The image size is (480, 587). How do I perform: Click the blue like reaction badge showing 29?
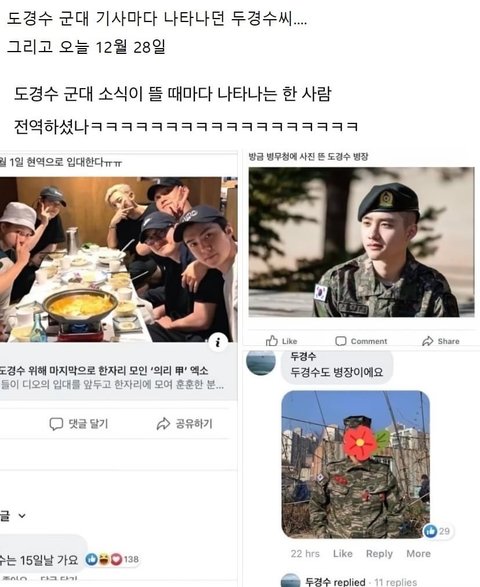[x=430, y=530]
